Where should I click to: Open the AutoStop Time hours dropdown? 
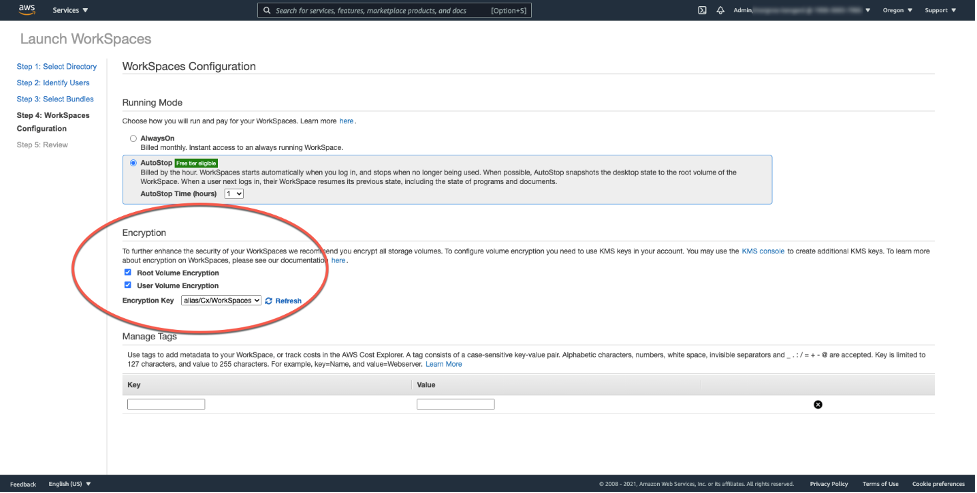point(234,193)
